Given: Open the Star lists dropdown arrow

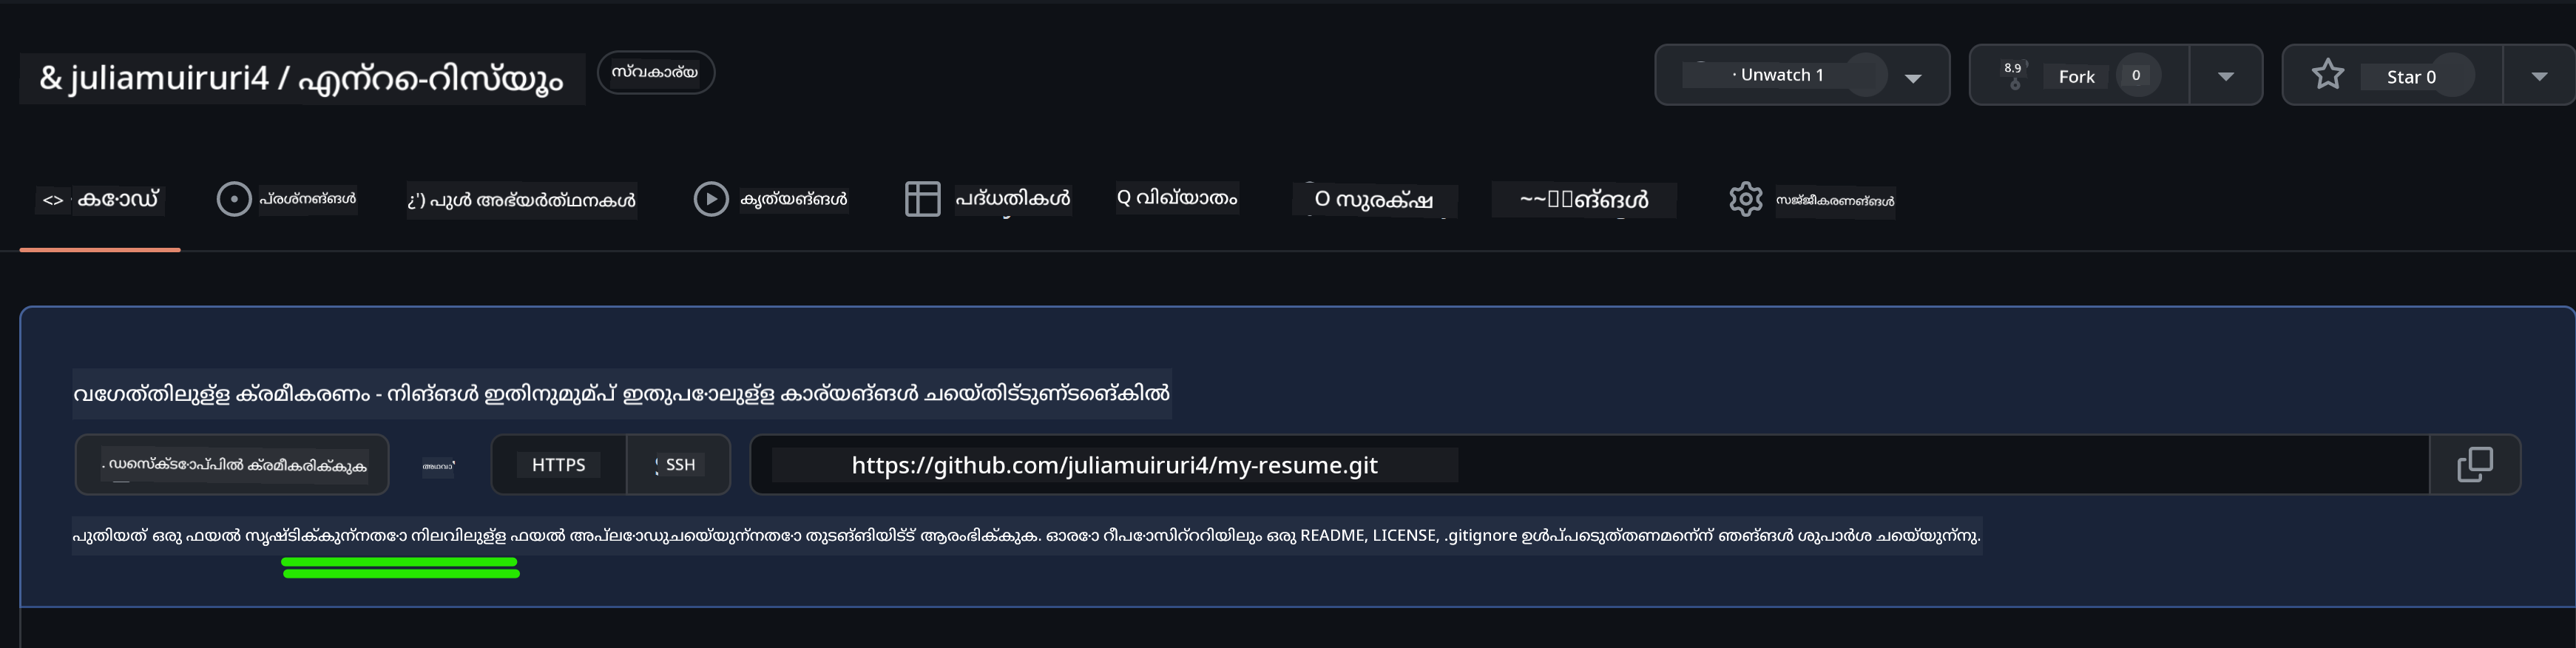Looking at the screenshot, I should (2539, 75).
